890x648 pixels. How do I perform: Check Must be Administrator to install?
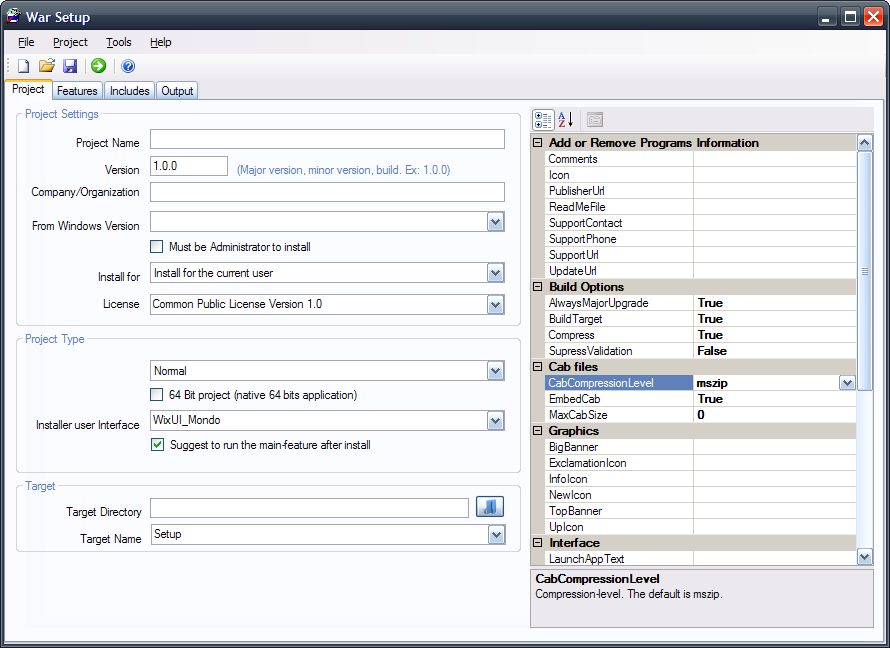tap(157, 246)
